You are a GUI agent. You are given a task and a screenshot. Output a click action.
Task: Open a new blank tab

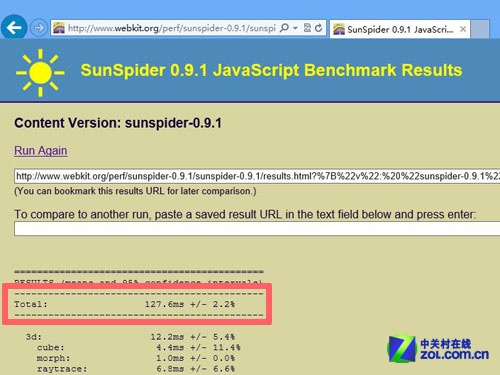click(480, 29)
